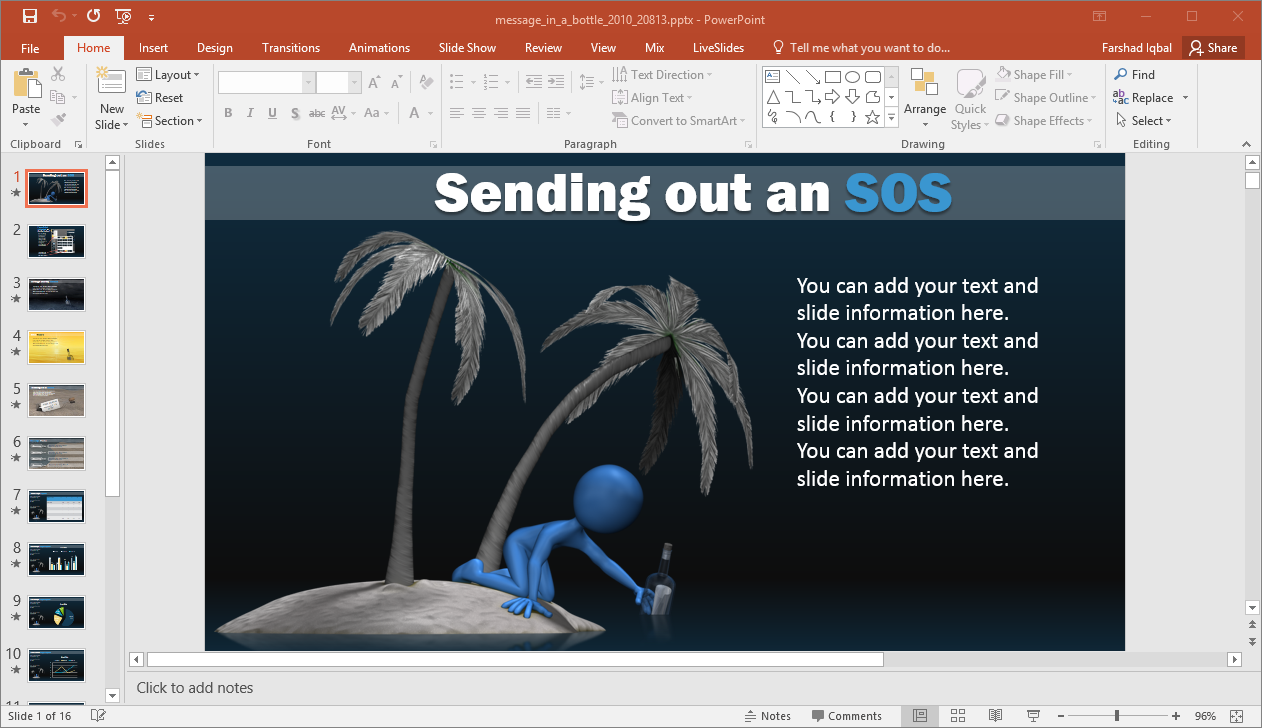This screenshot has height=728, width=1262.
Task: Expand the Layout dropdown
Action: pos(168,75)
